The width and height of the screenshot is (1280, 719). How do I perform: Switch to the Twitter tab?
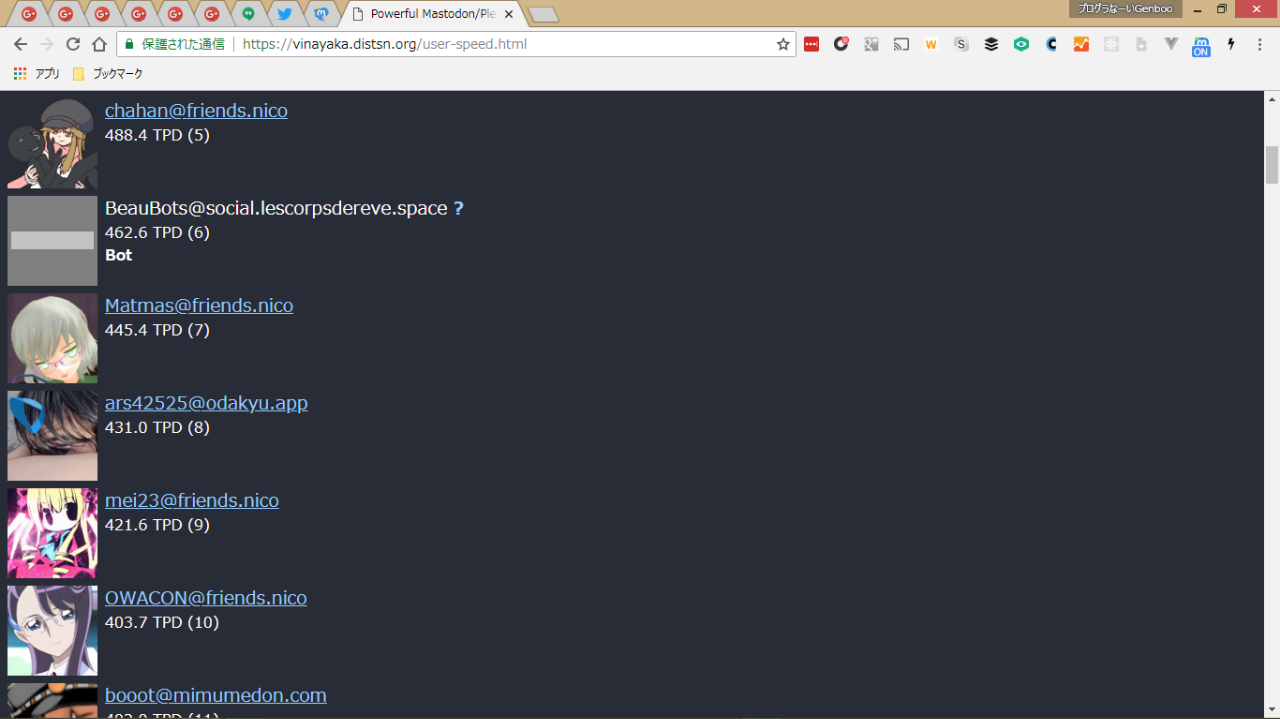[284, 14]
